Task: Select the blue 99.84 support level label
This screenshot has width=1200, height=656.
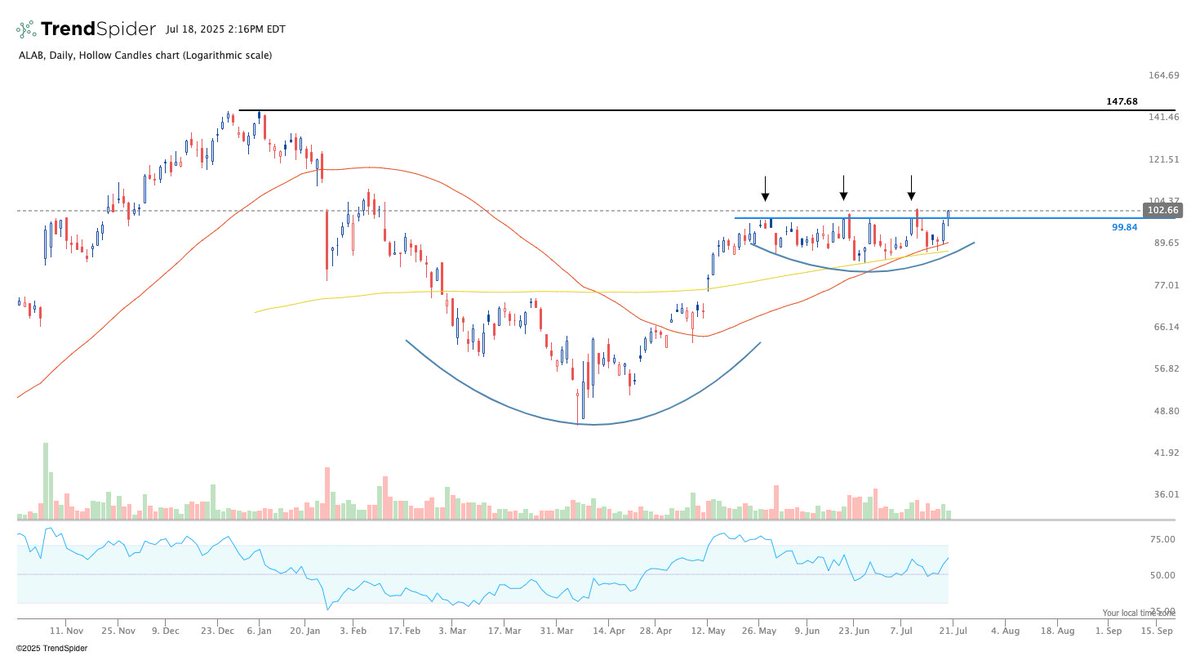Action: tap(1125, 228)
